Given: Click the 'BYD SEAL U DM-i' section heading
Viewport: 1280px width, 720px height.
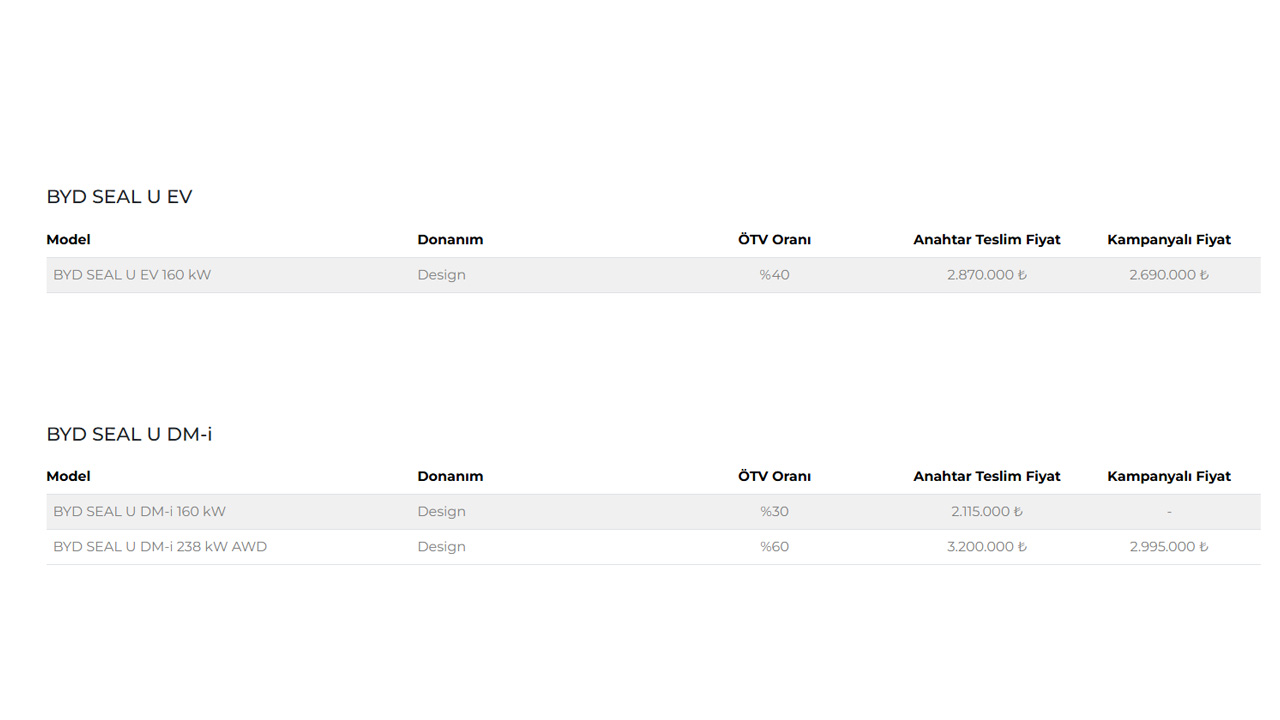Looking at the screenshot, I should point(129,434).
